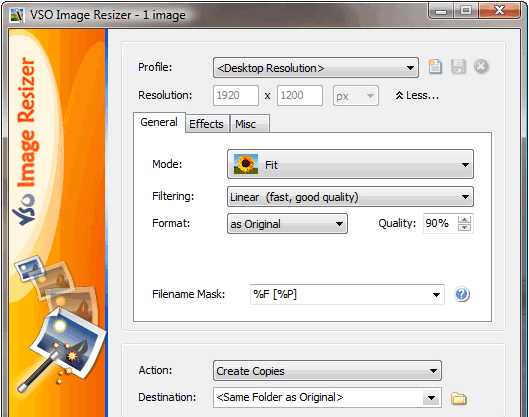
Task: Maximize the VSO Image Resizer window
Action: [466, 11]
